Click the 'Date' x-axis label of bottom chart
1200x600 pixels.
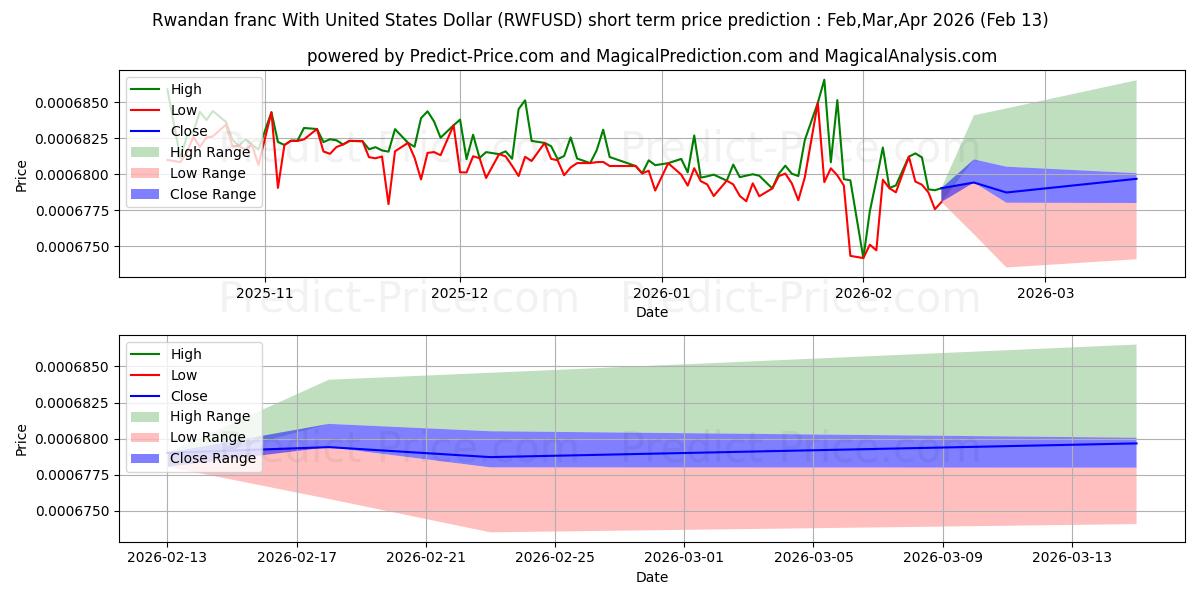pos(651,577)
